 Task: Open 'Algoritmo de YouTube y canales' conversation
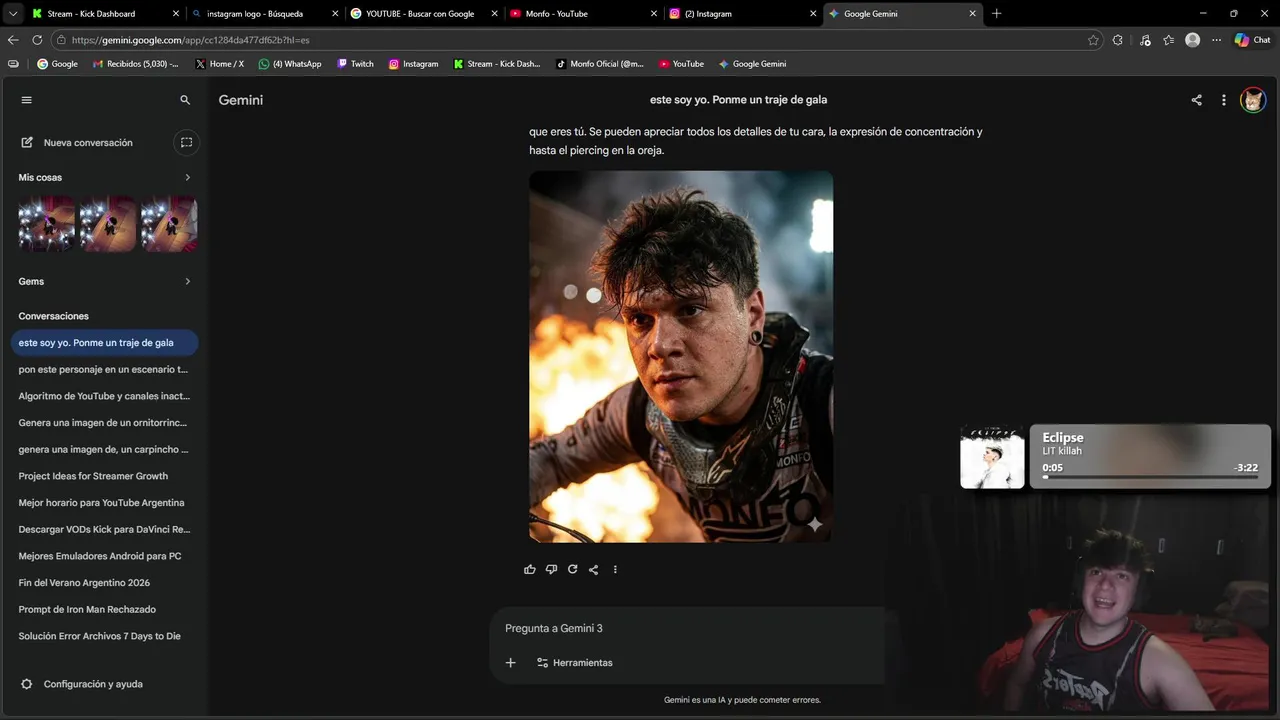pos(104,396)
